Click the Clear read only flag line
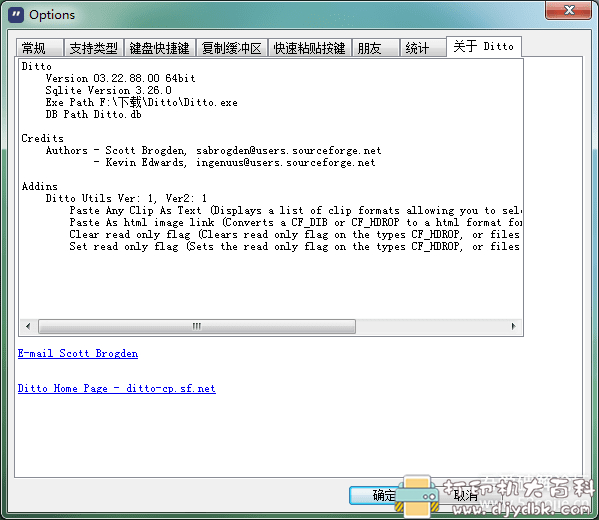 click(x=295, y=235)
